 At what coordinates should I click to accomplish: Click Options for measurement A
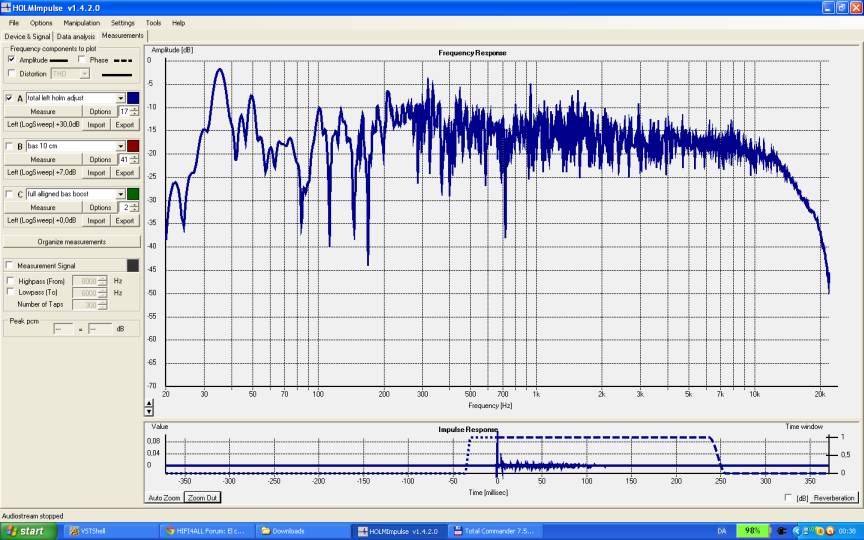click(100, 111)
